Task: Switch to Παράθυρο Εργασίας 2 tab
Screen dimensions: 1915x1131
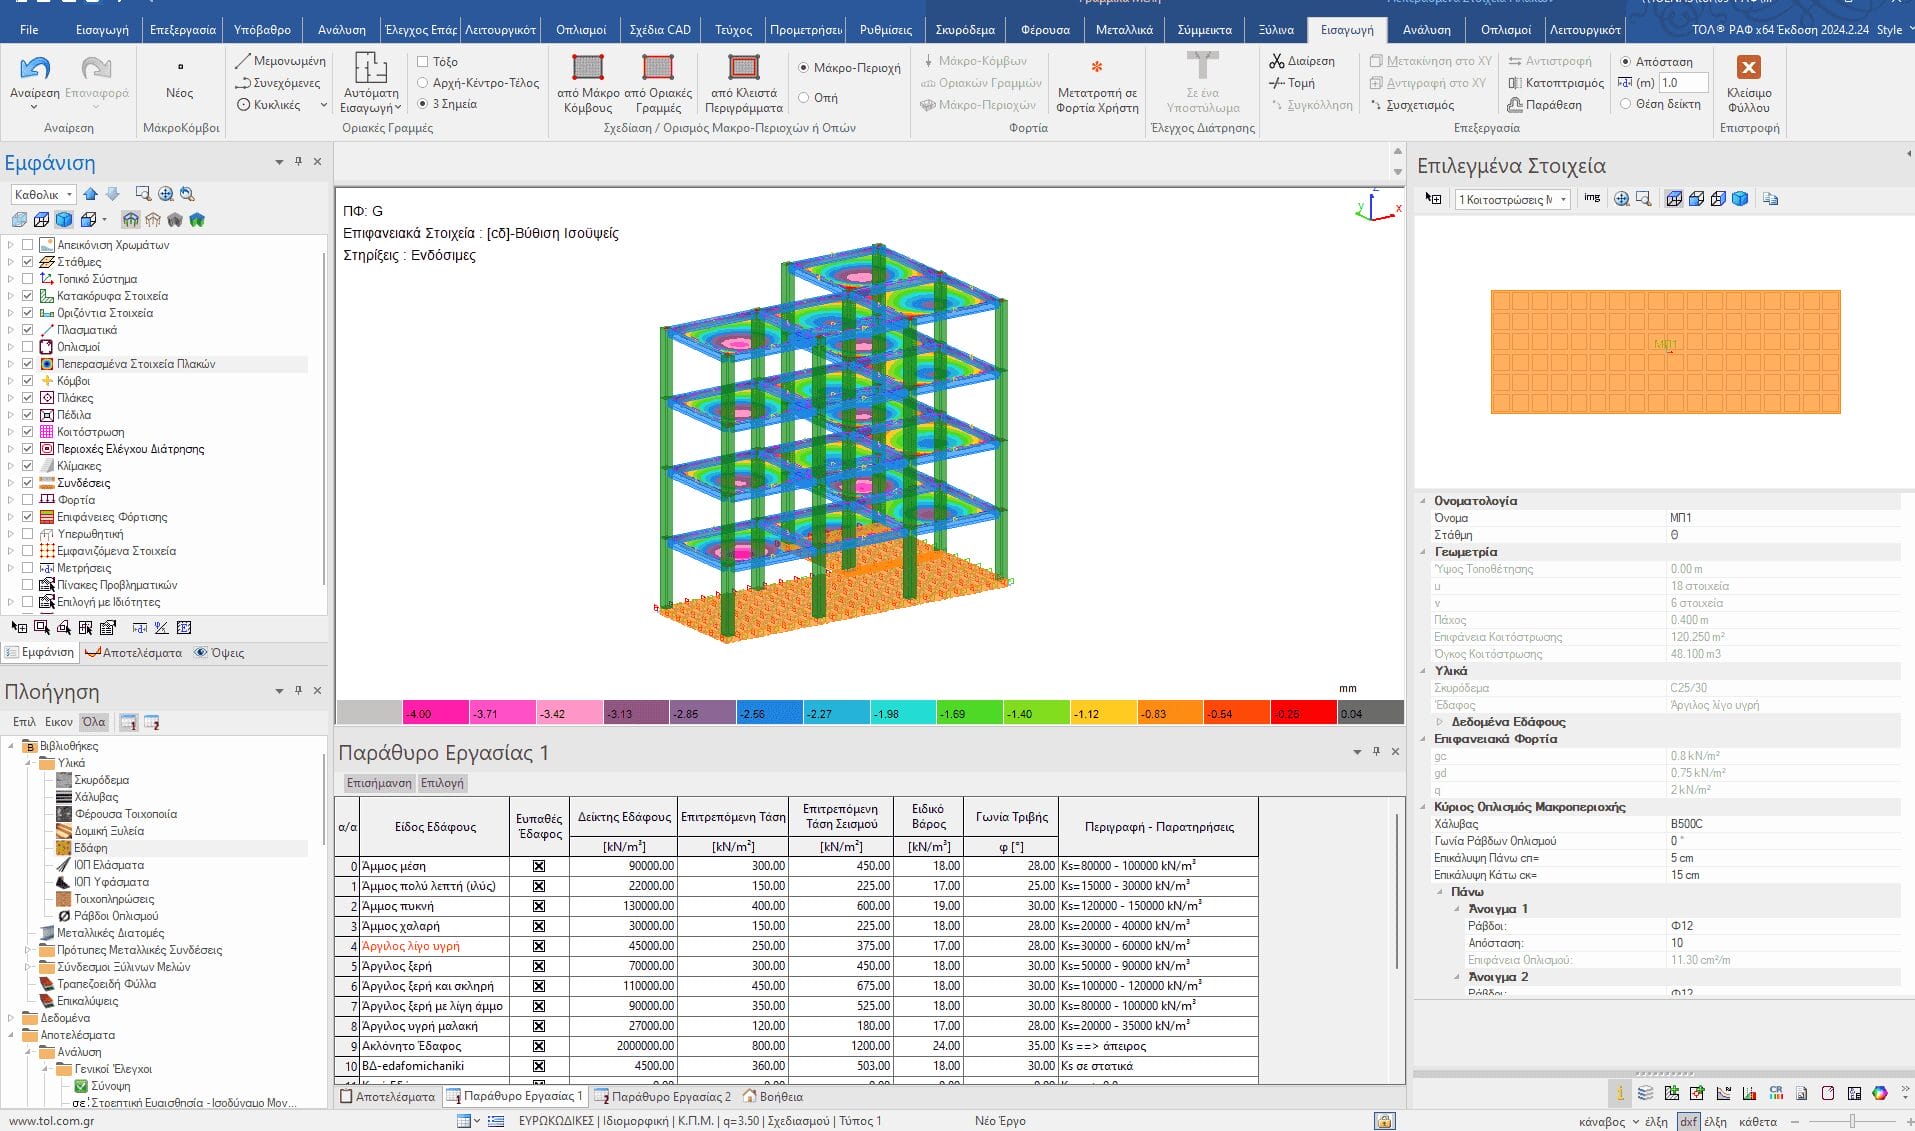Action: (663, 1096)
